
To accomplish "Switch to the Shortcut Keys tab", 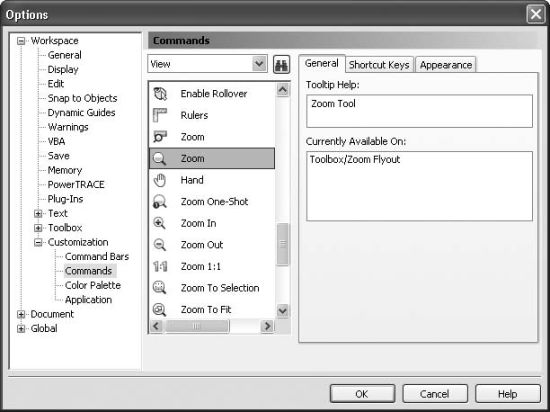I will [379, 65].
